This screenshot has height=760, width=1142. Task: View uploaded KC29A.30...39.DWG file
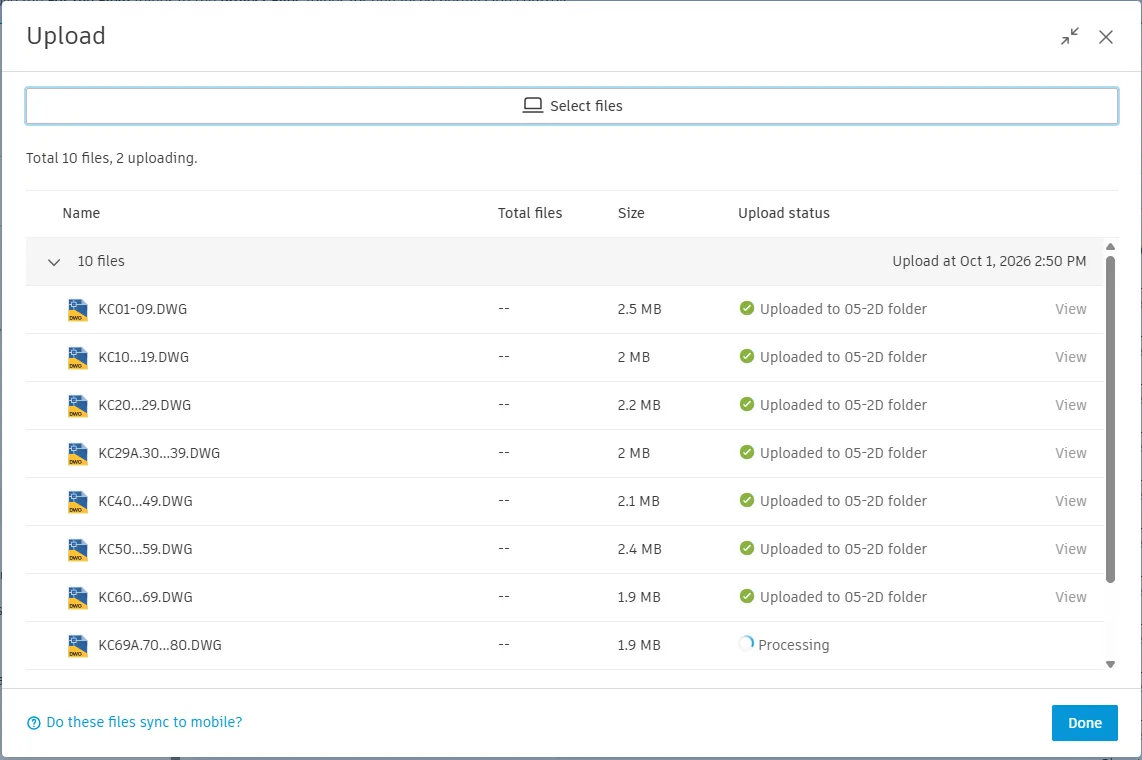click(x=1071, y=453)
